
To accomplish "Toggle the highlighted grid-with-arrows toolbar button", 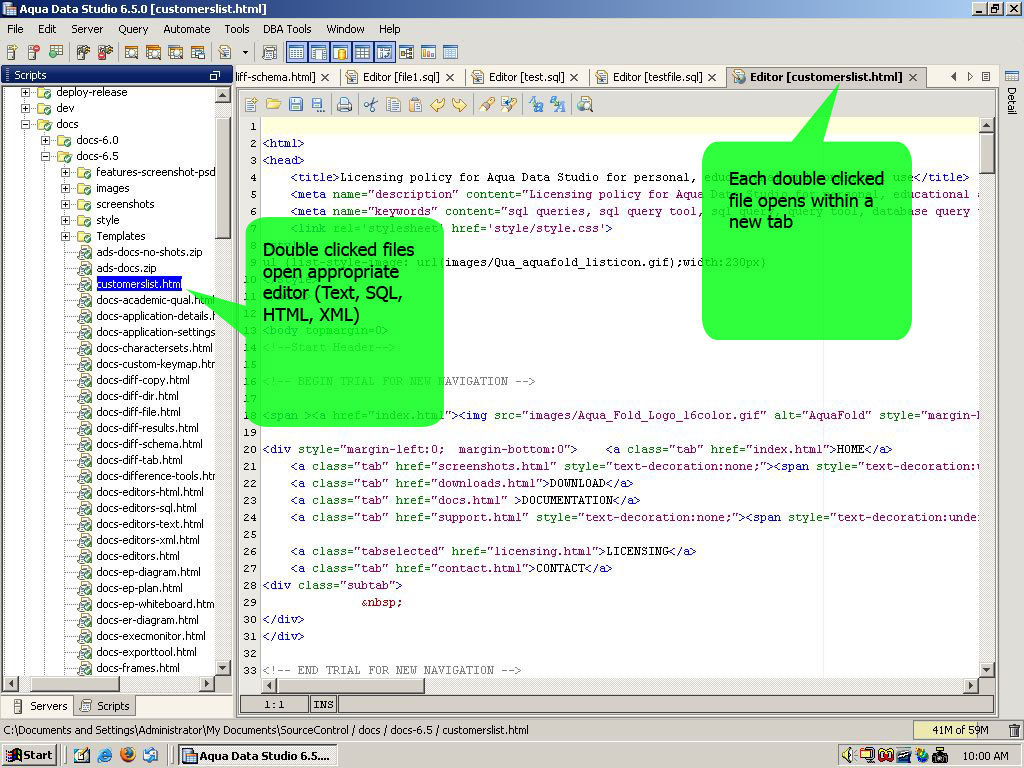I will [385, 52].
